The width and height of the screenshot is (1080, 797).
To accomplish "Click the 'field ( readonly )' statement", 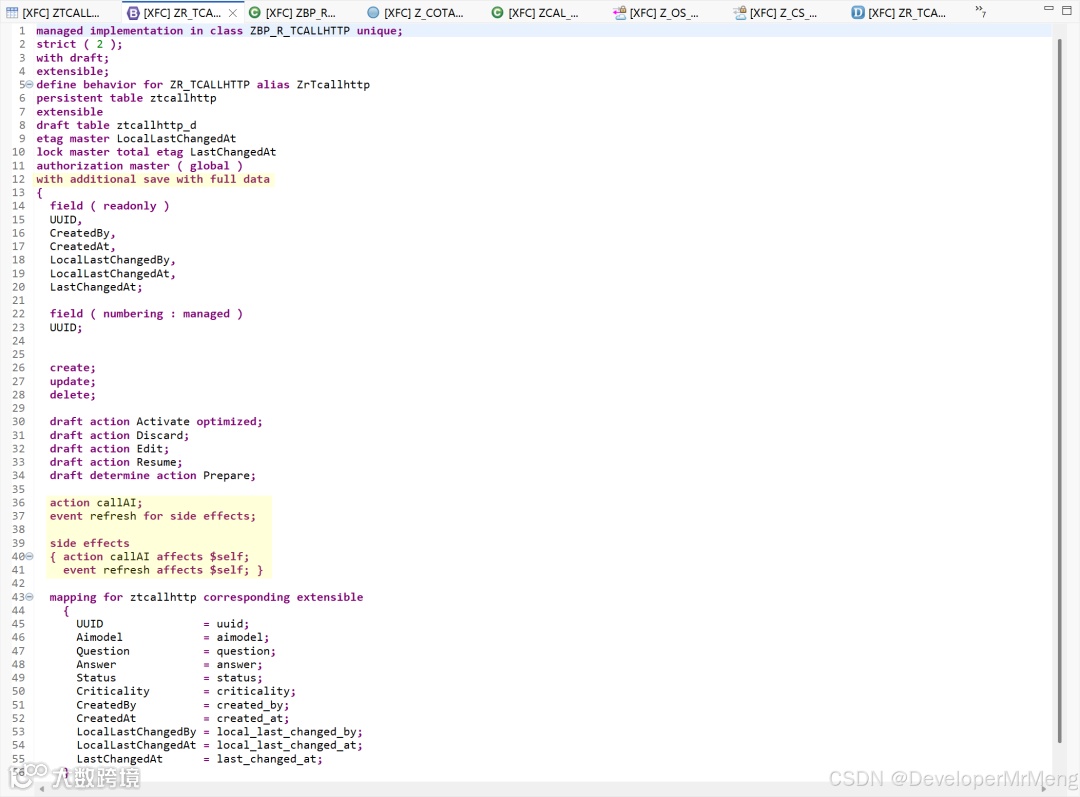I will pos(109,206).
